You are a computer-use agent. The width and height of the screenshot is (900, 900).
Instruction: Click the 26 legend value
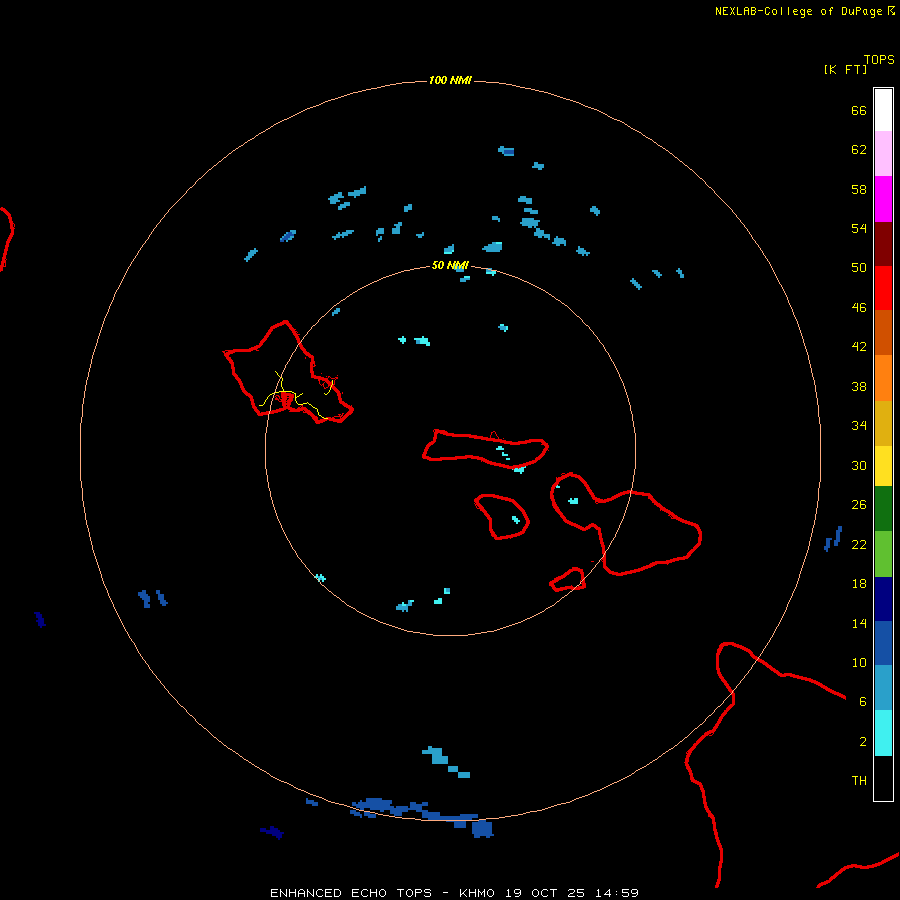859,505
